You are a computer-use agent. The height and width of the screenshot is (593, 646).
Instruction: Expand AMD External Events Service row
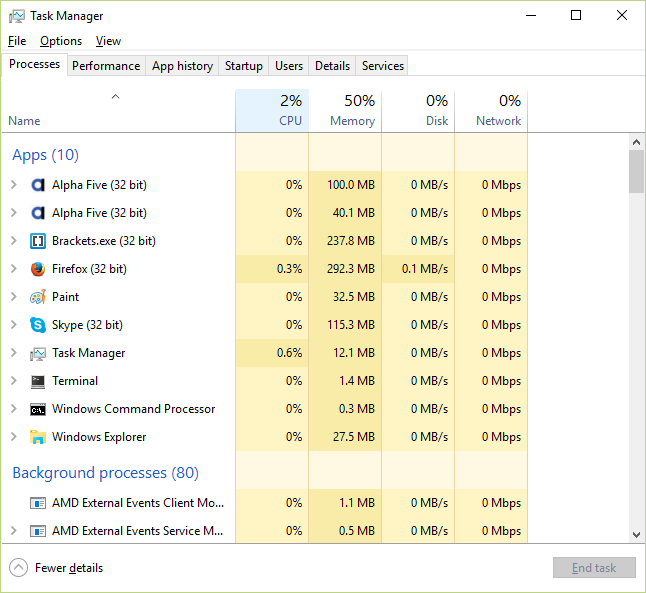tap(14, 531)
